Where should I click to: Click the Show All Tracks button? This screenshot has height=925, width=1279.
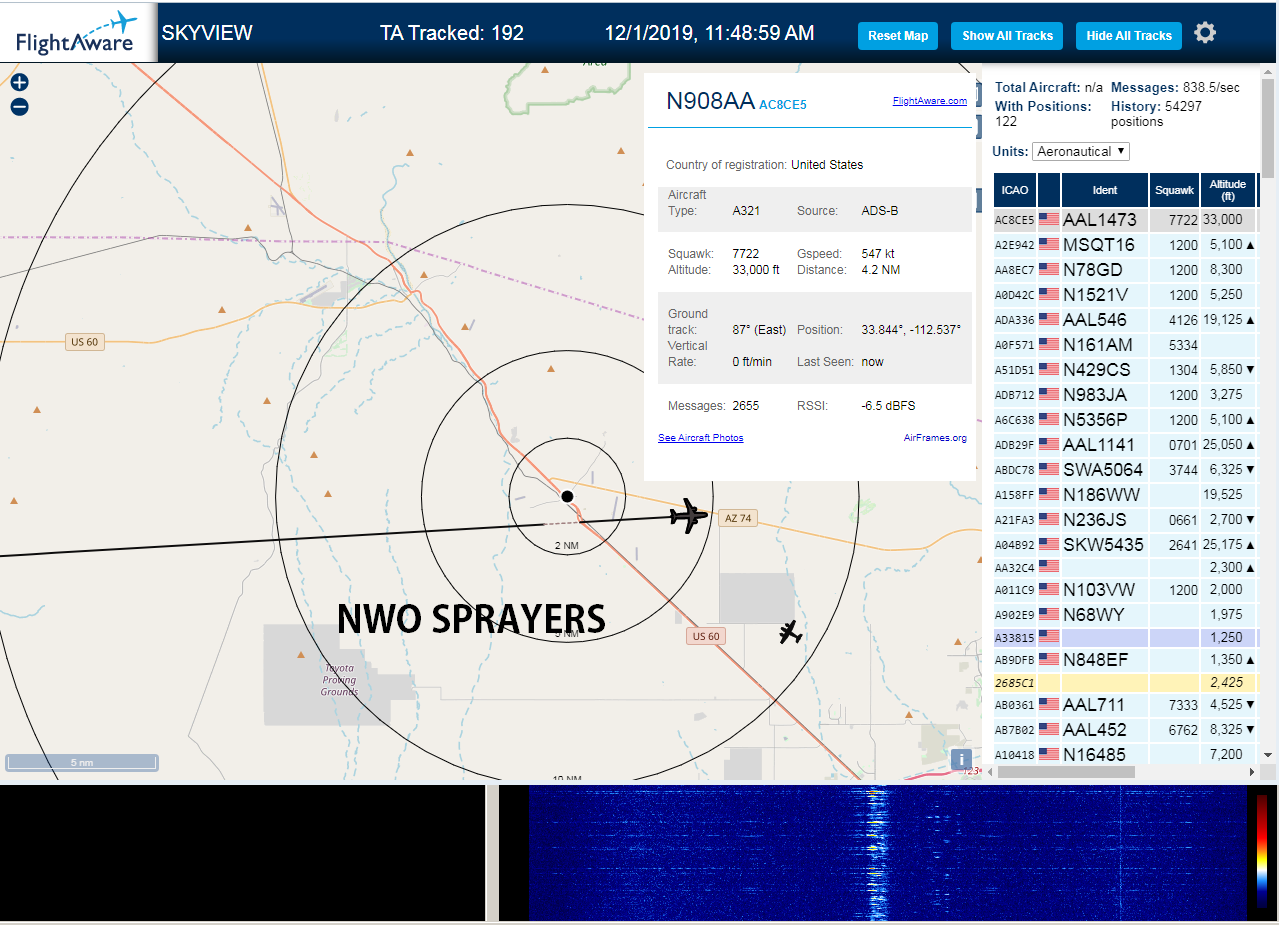point(1007,36)
